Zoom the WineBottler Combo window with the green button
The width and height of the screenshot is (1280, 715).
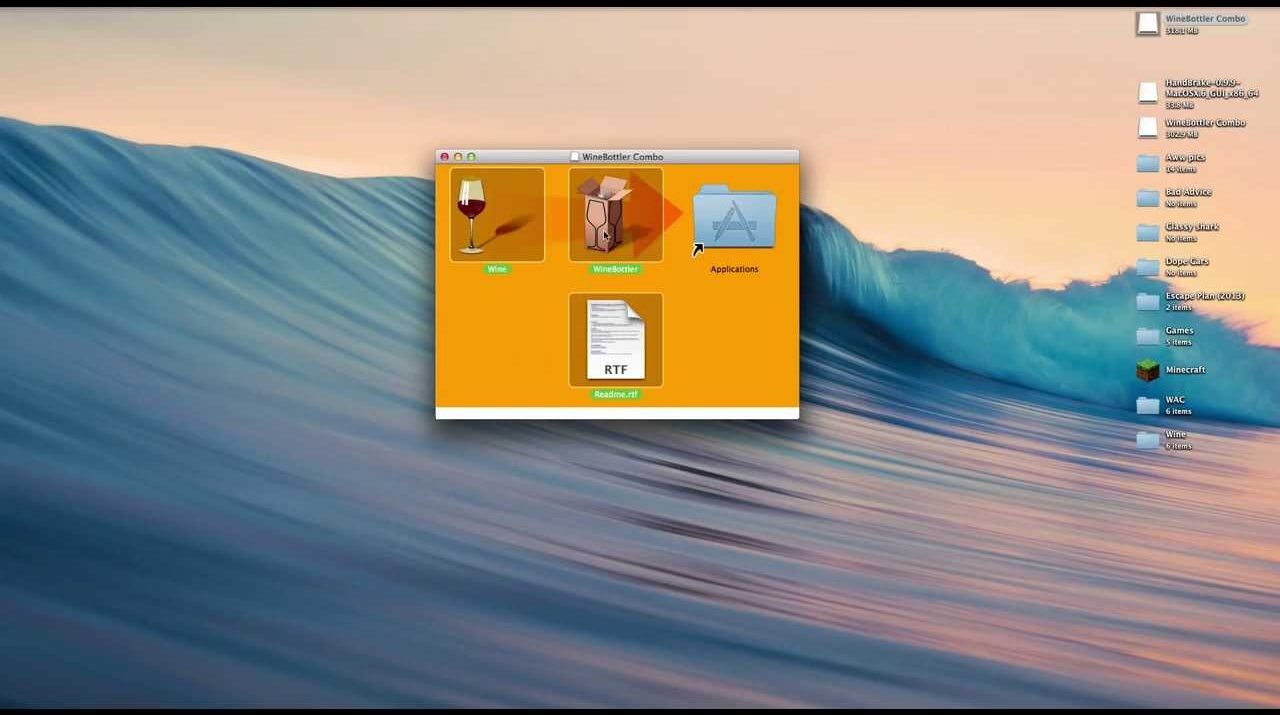471,157
